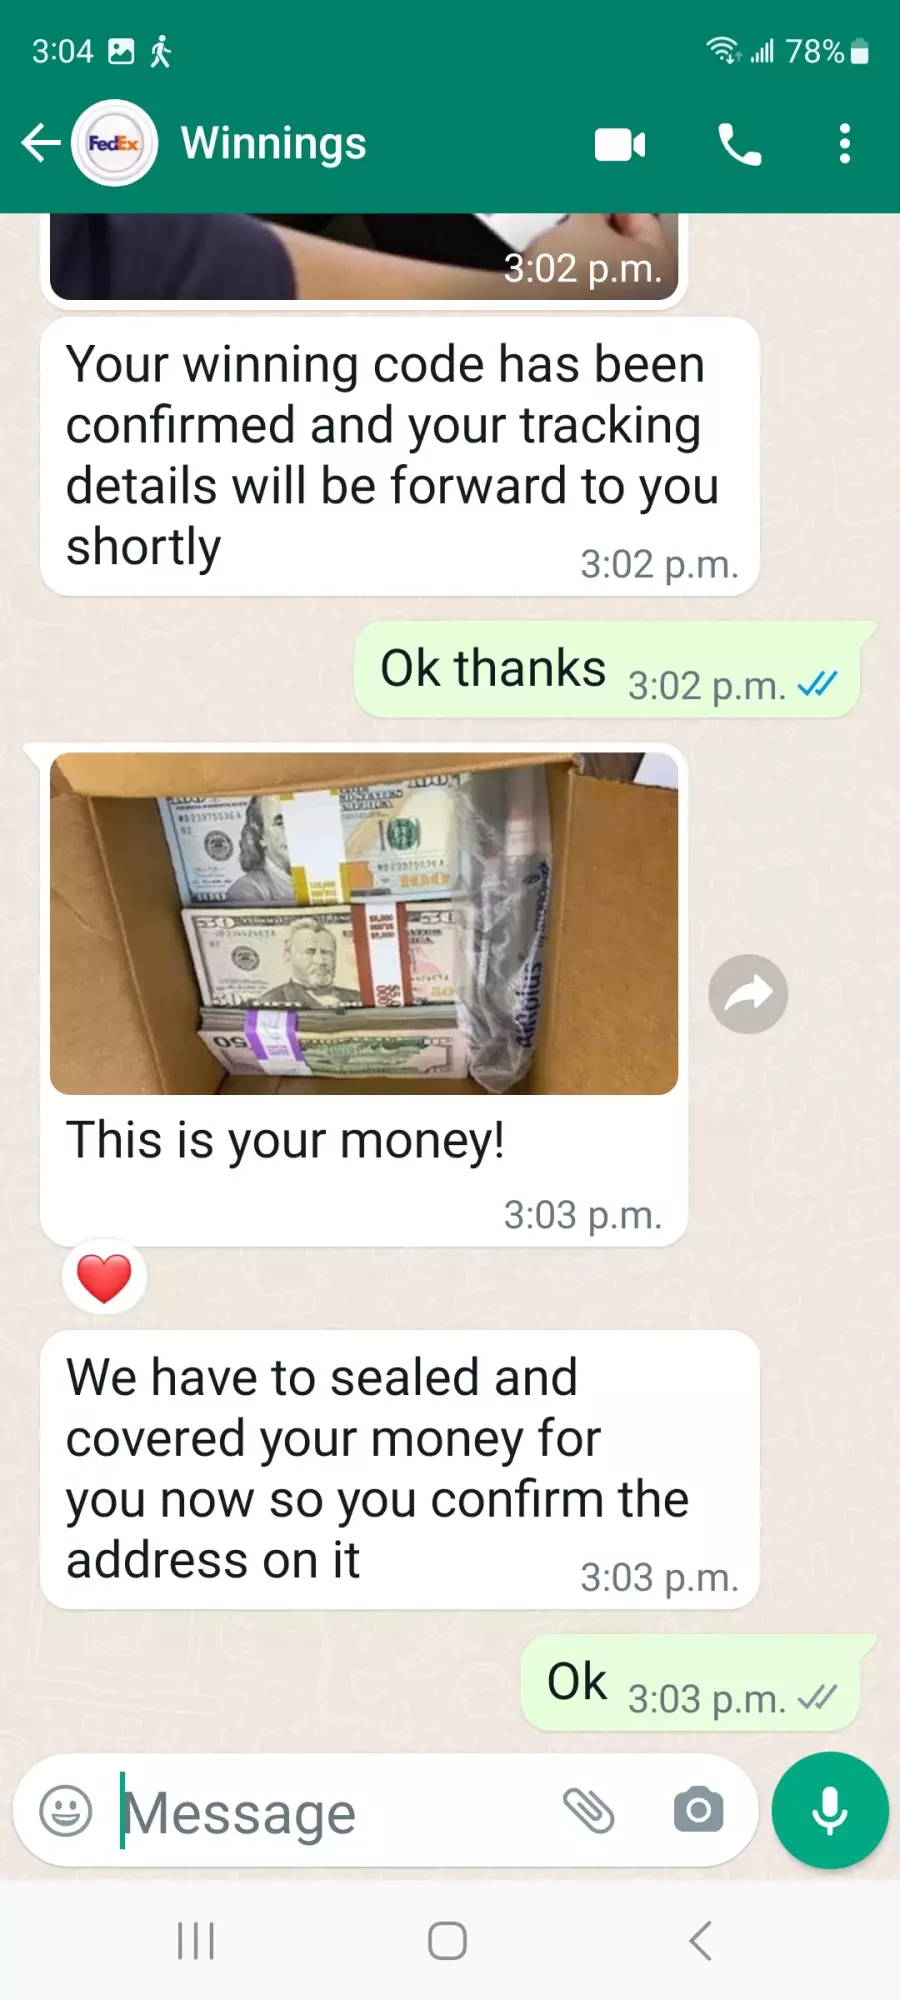Forward the money photo message
The width and height of the screenshot is (900, 2000).
[748, 994]
